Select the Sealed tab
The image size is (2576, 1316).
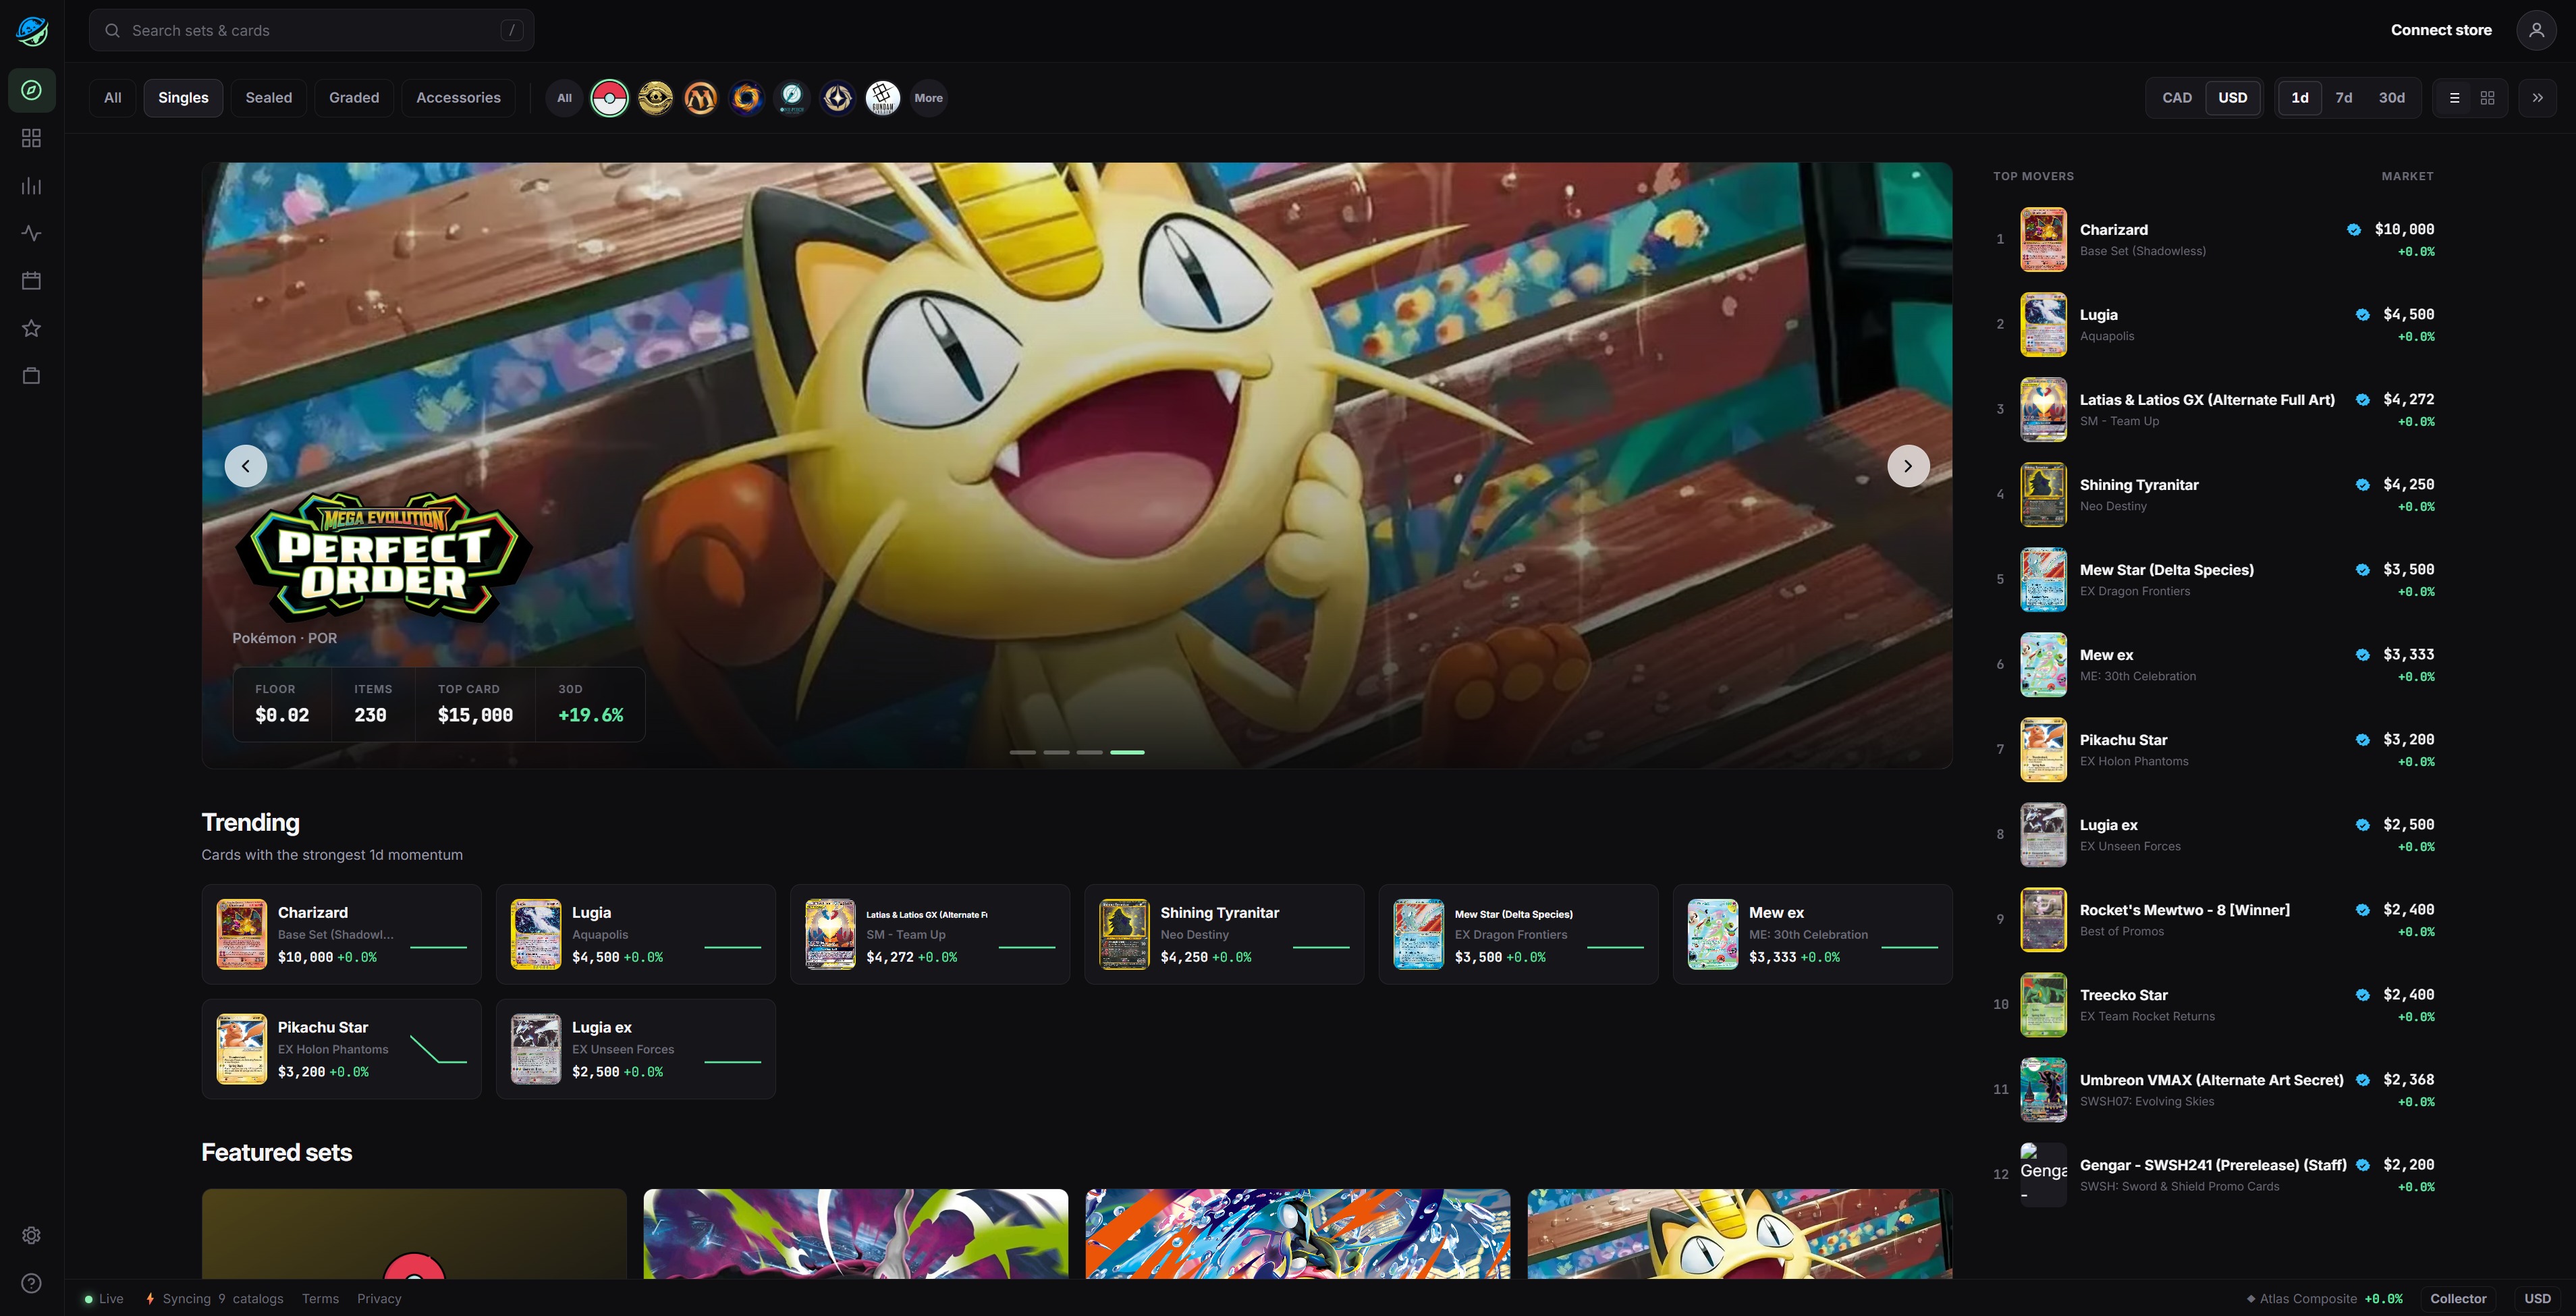pyautogui.click(x=269, y=98)
